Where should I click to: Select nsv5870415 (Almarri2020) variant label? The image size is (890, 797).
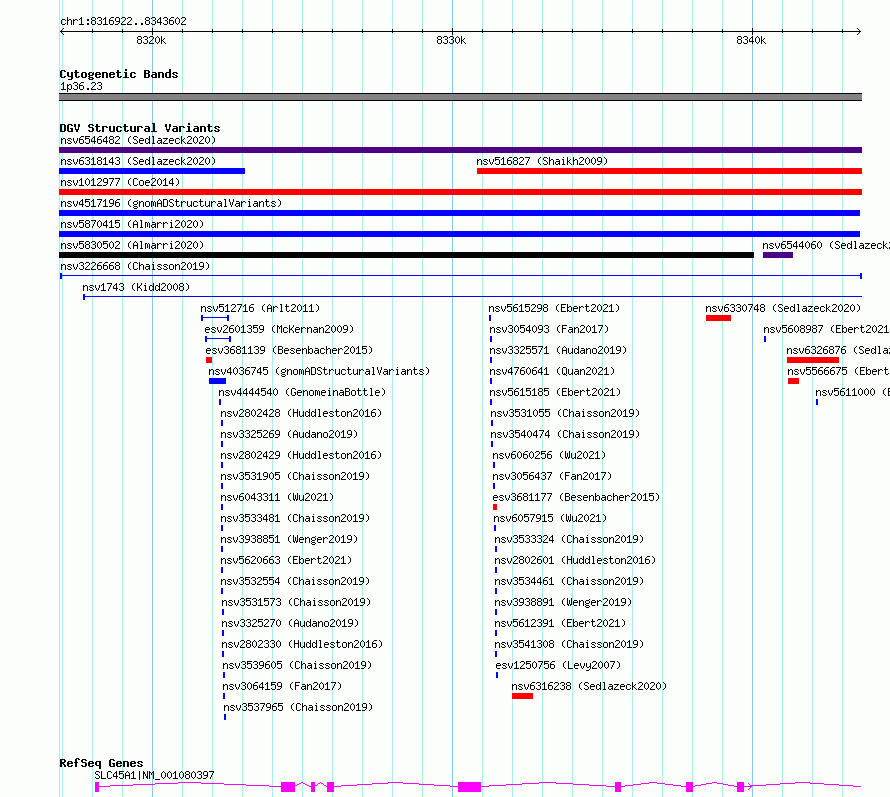click(132, 224)
